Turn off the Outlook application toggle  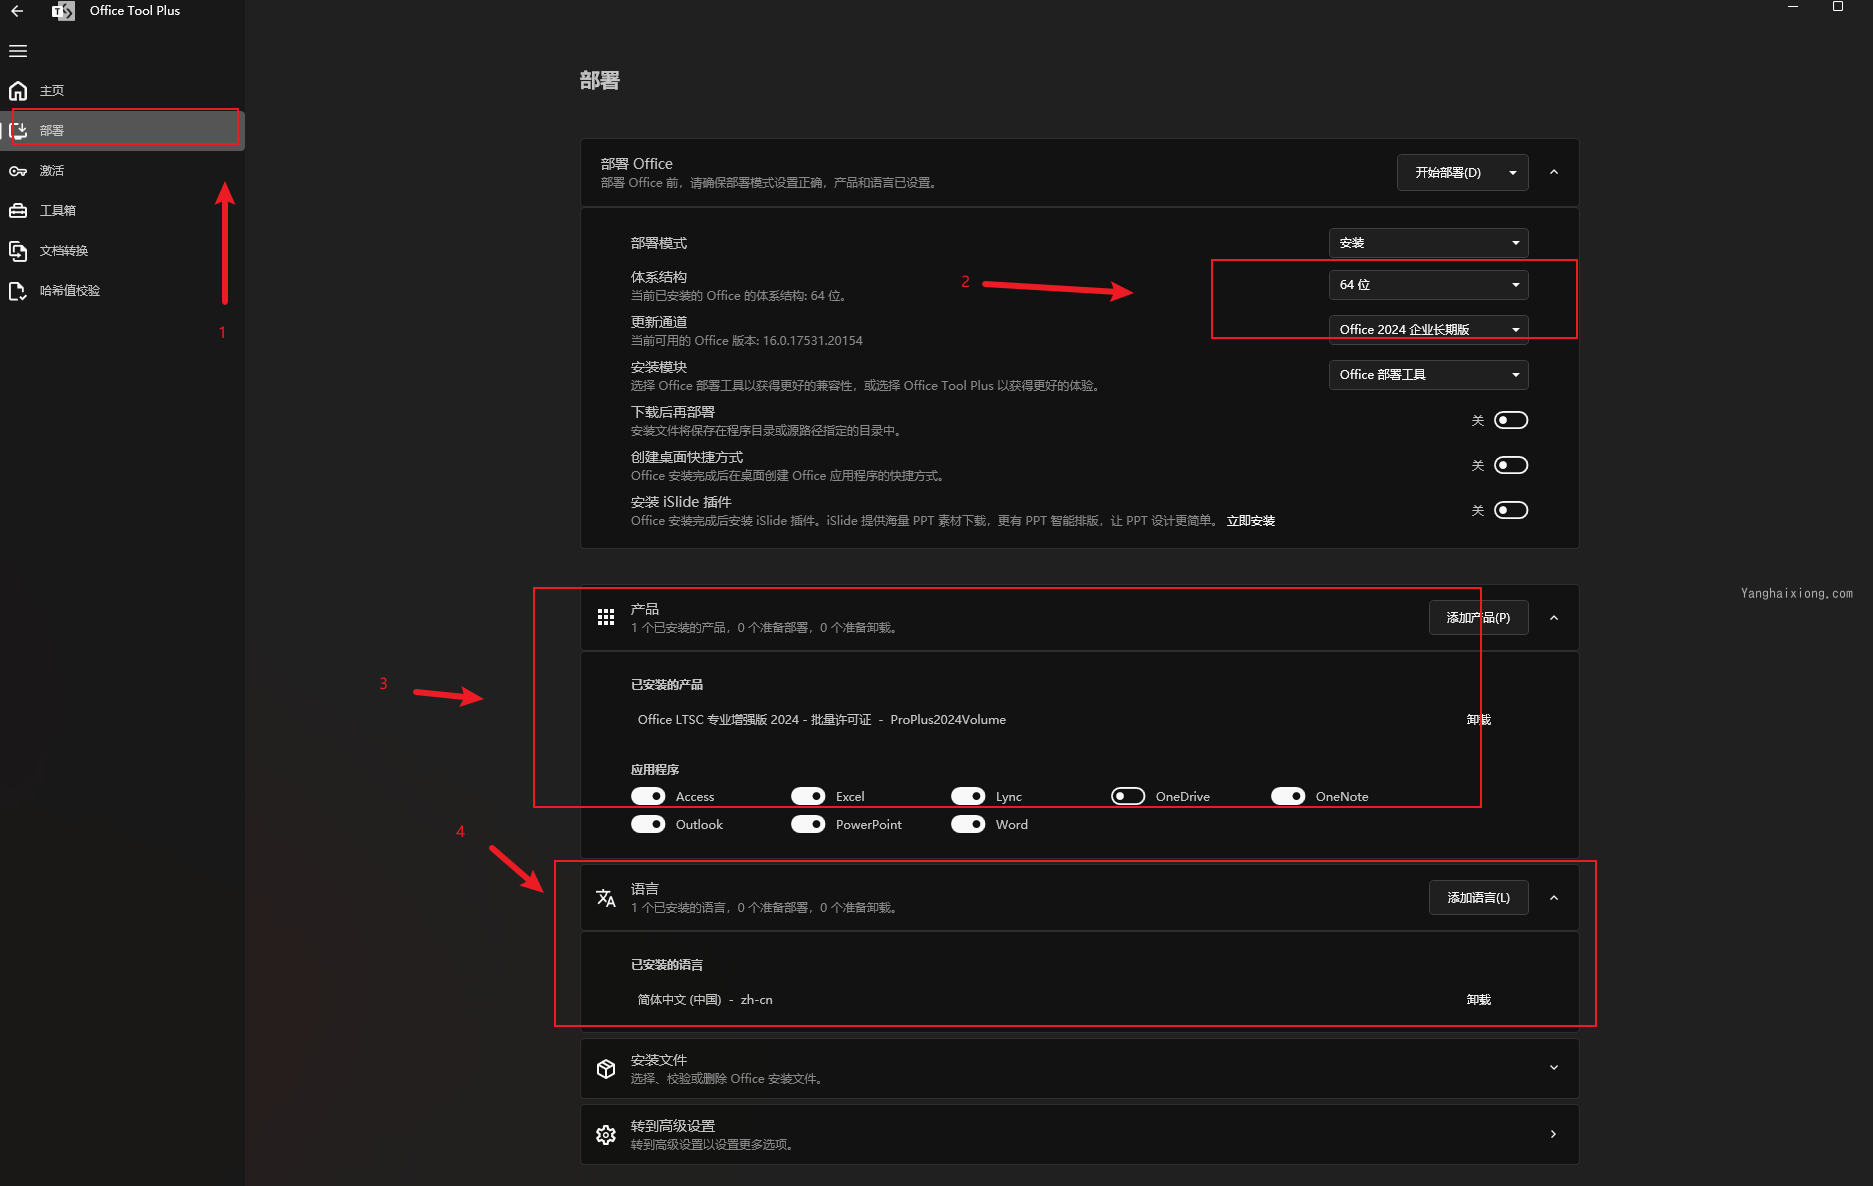pos(648,824)
